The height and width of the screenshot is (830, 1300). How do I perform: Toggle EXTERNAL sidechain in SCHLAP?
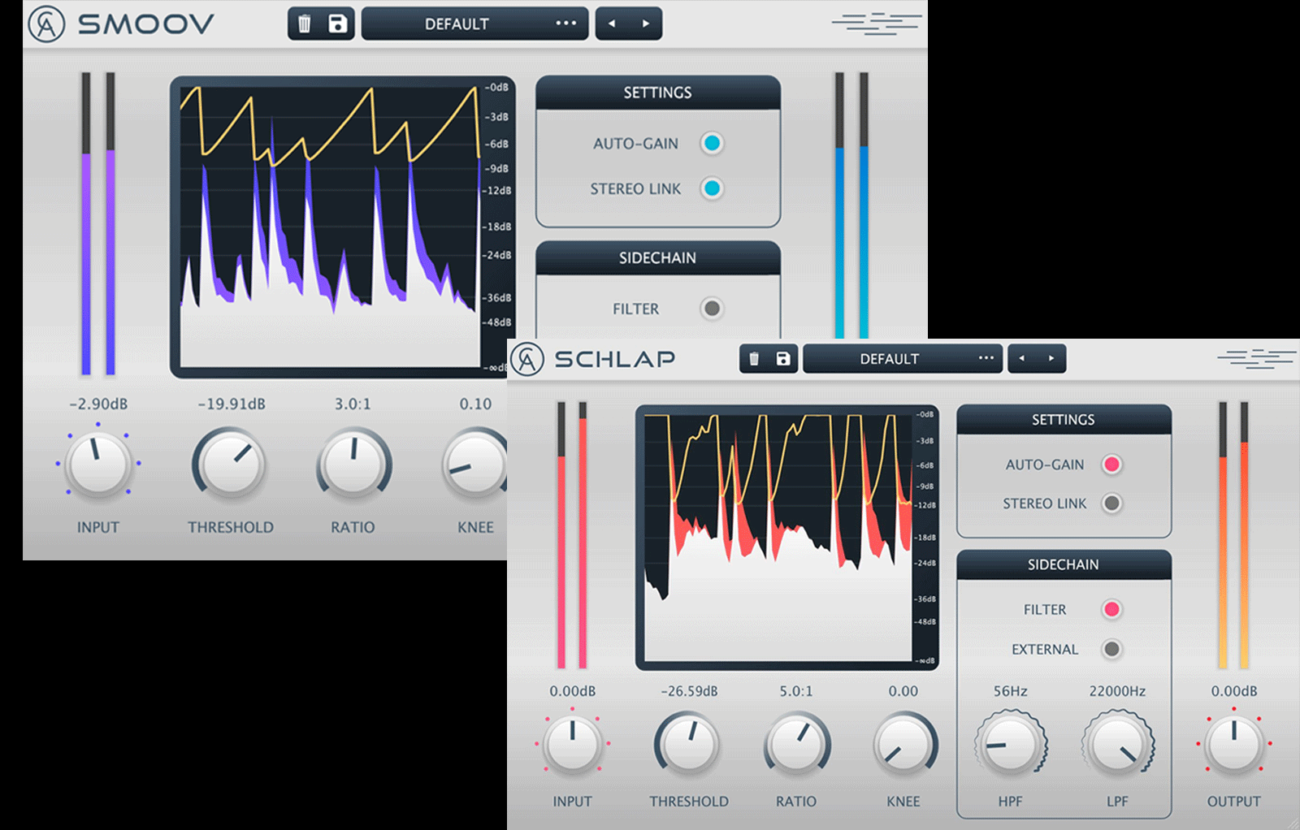click(x=1111, y=649)
